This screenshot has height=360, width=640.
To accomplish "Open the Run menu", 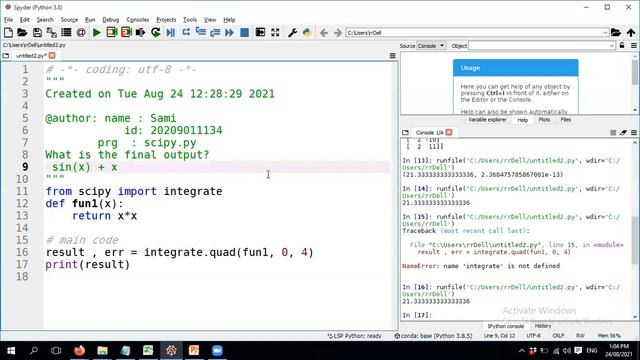I will click(x=90, y=20).
